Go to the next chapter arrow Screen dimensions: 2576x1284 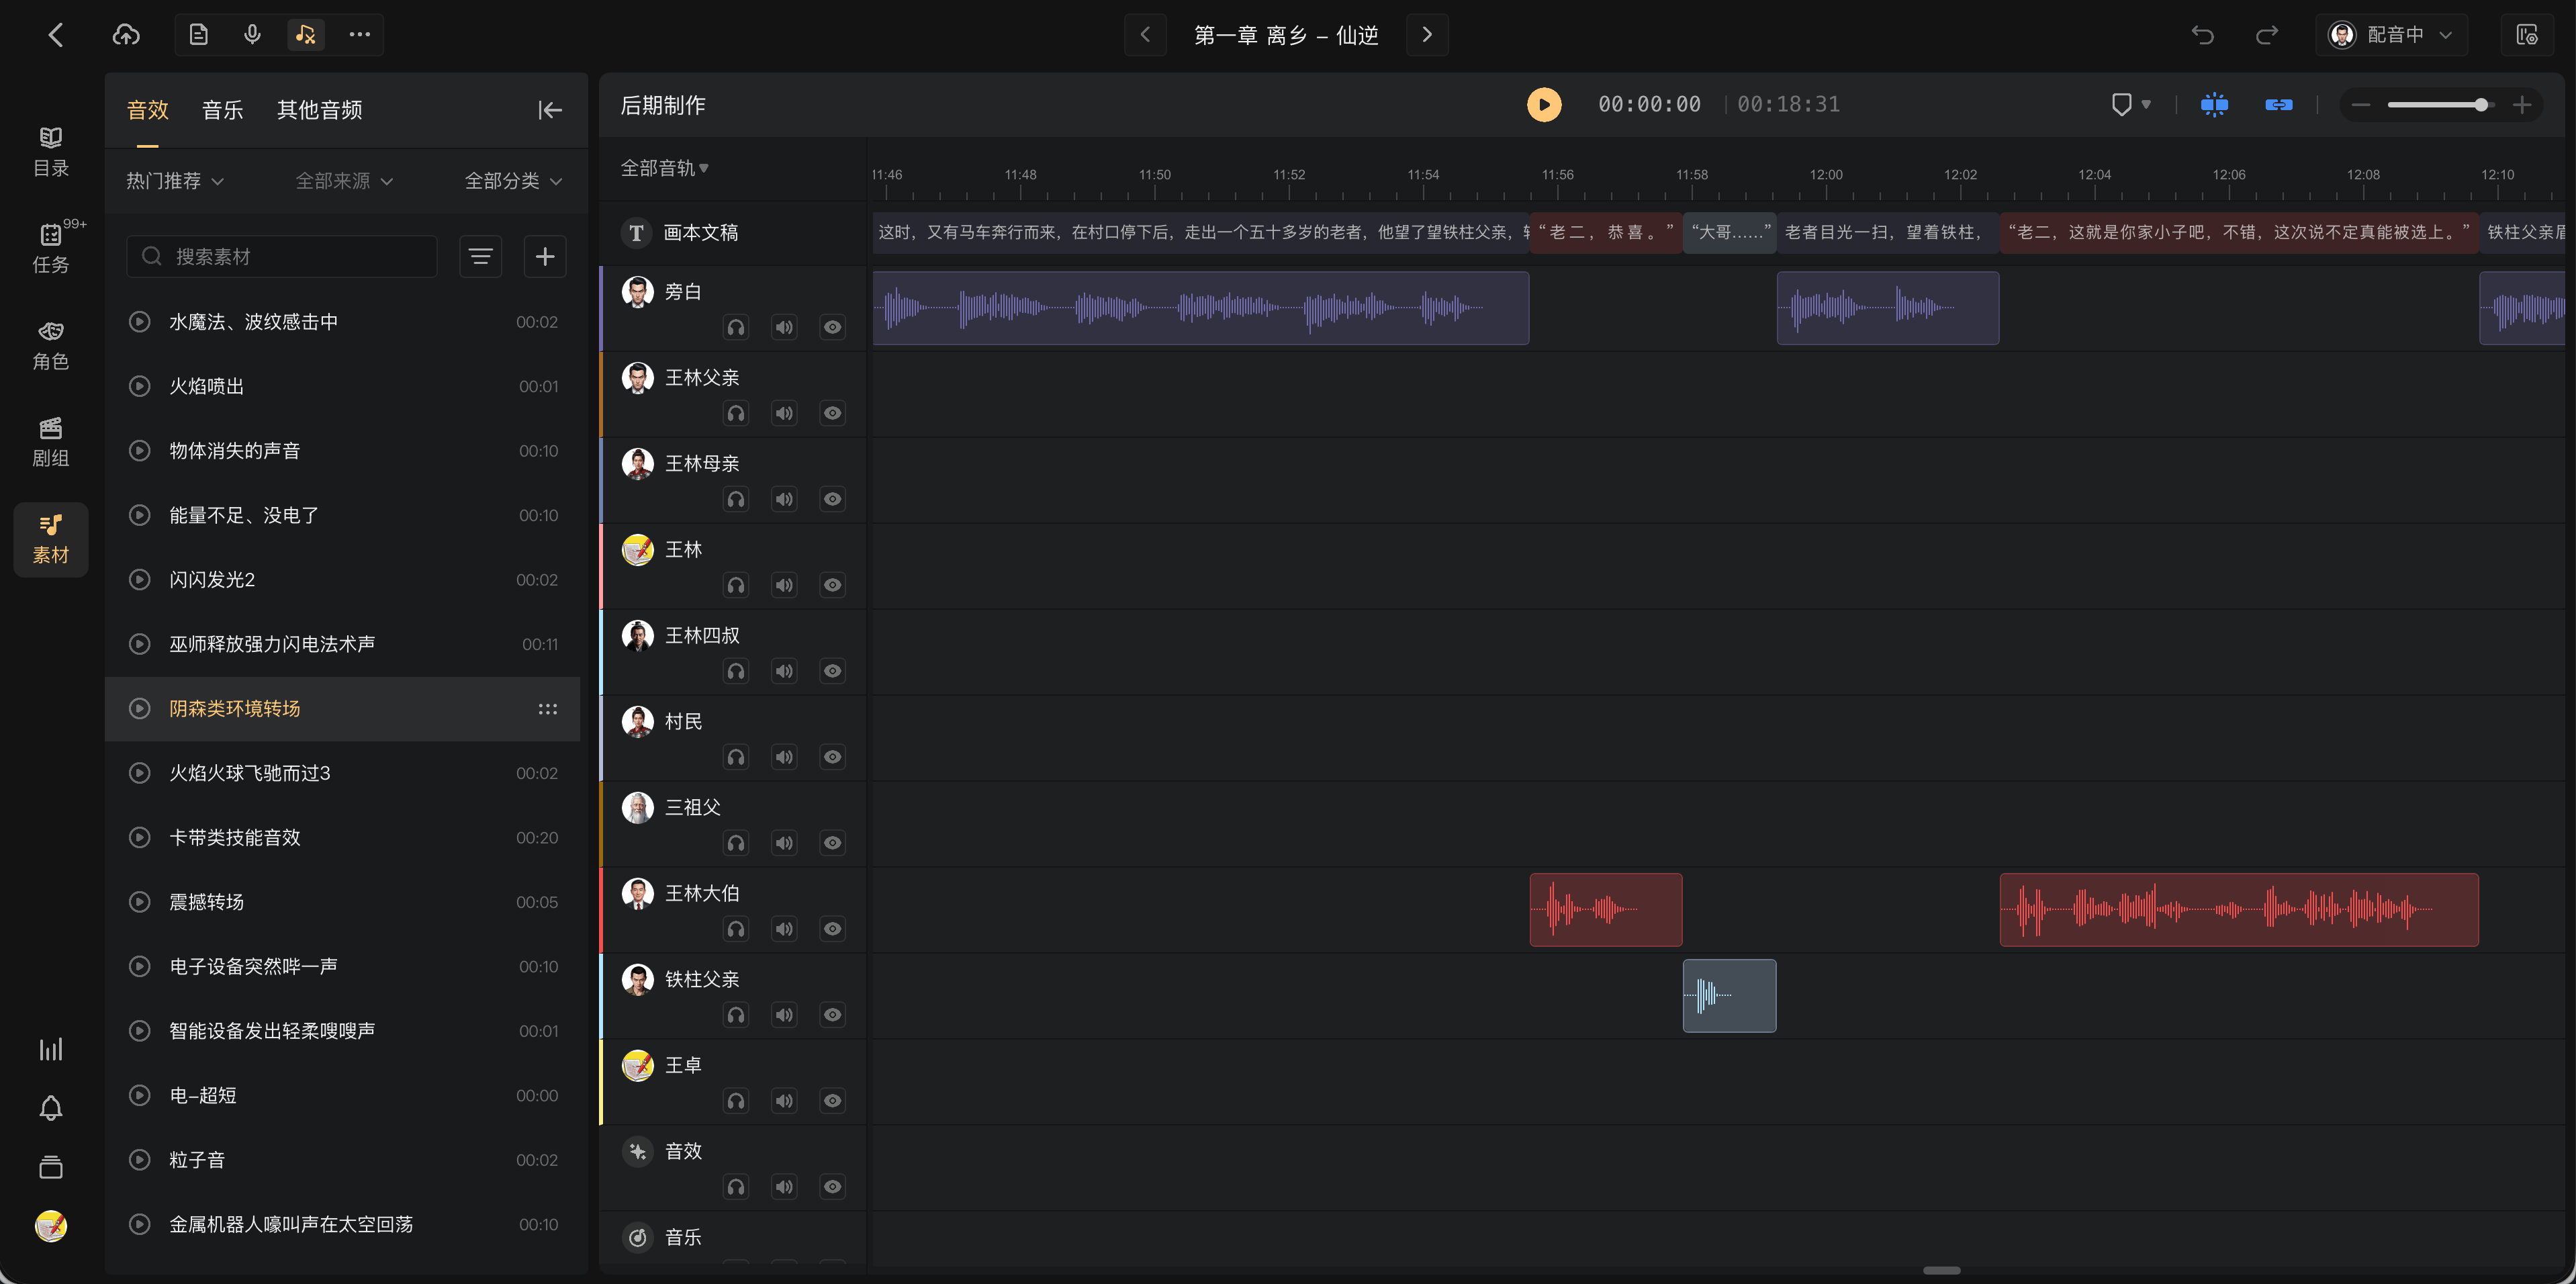pyautogui.click(x=1427, y=35)
